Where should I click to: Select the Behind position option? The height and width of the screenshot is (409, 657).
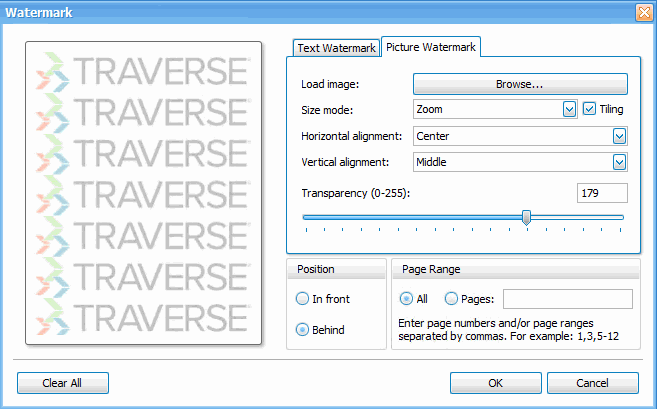click(303, 330)
